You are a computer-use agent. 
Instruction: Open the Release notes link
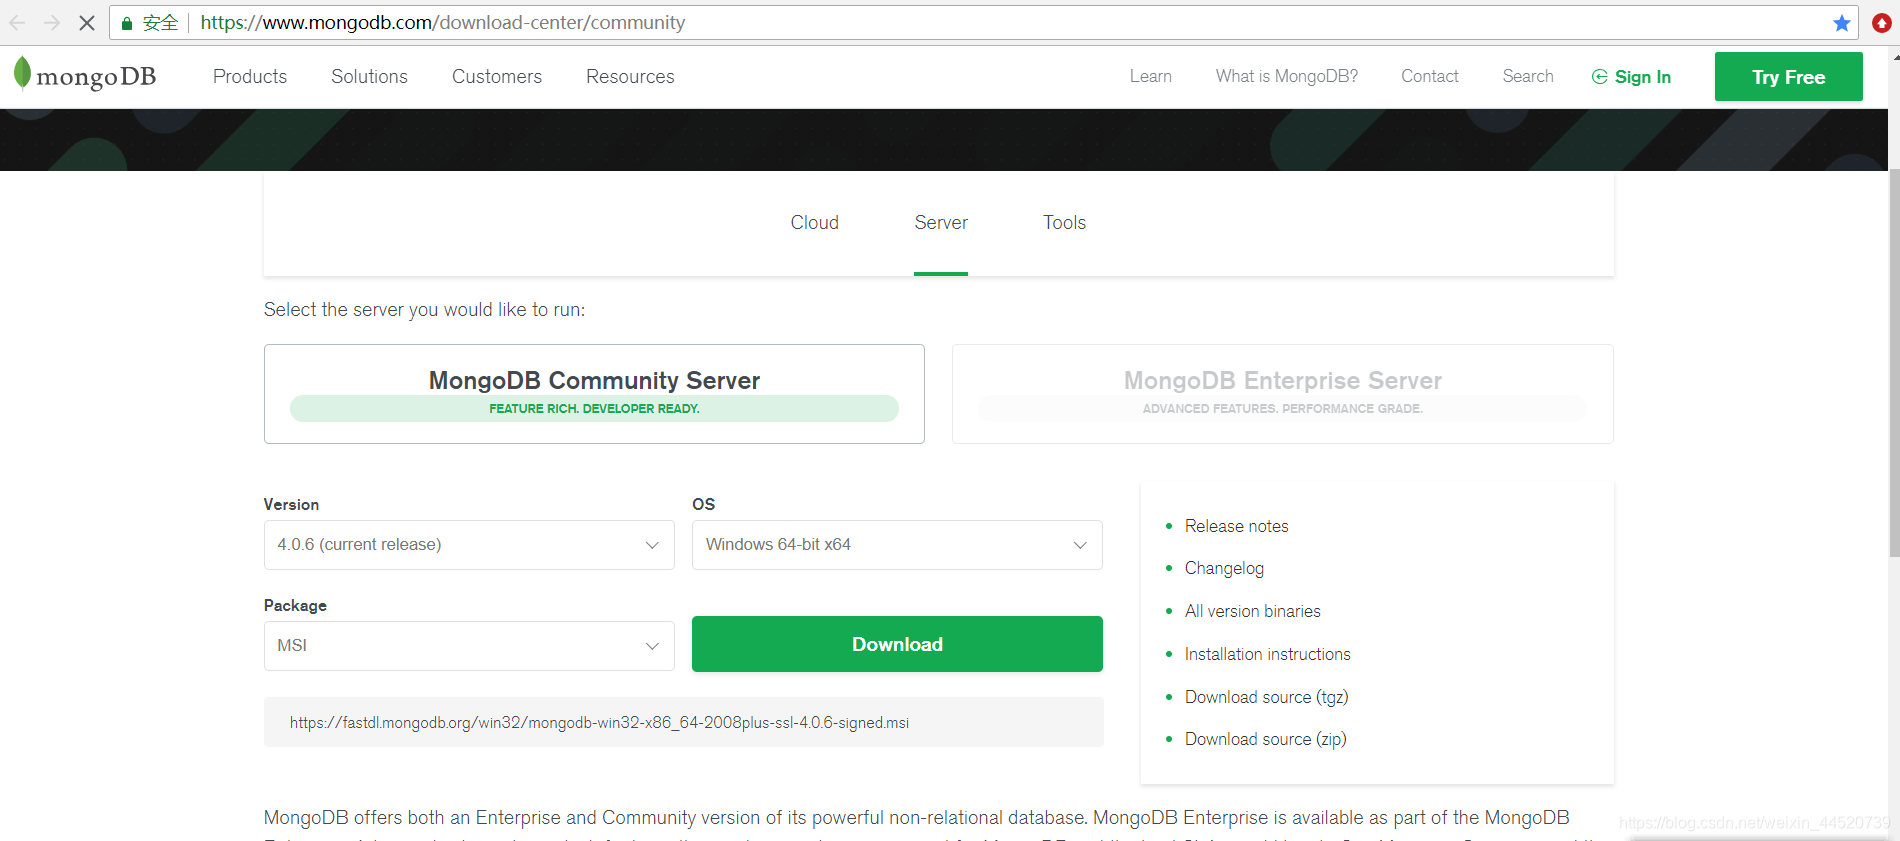(x=1236, y=526)
